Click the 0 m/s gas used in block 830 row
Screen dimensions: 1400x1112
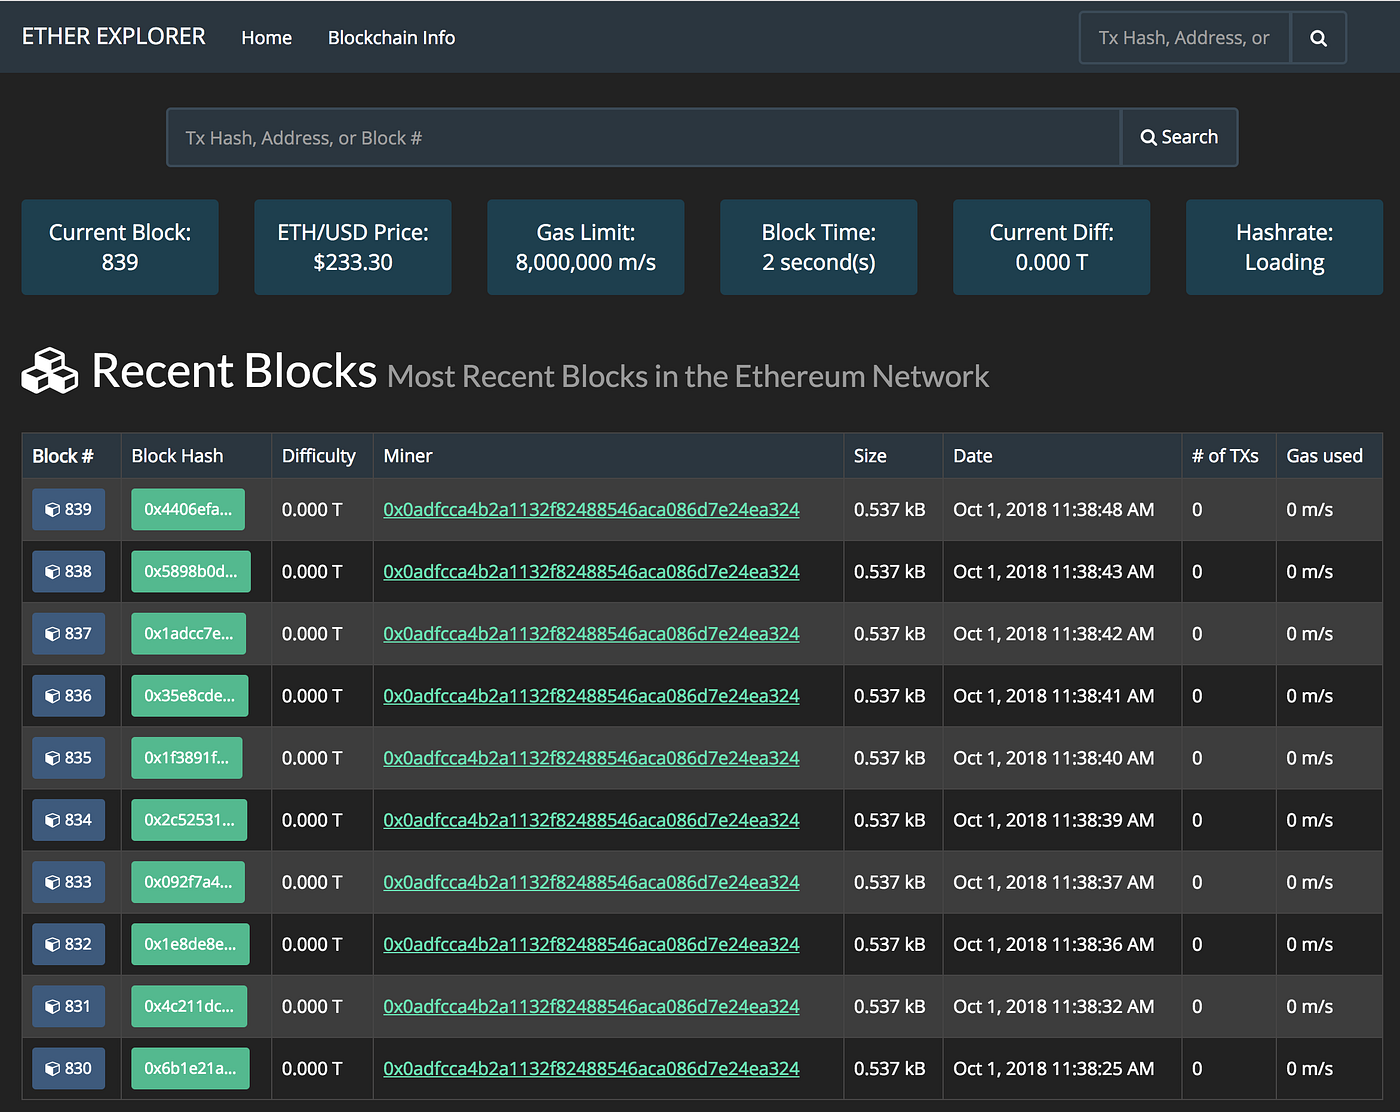[1310, 1069]
